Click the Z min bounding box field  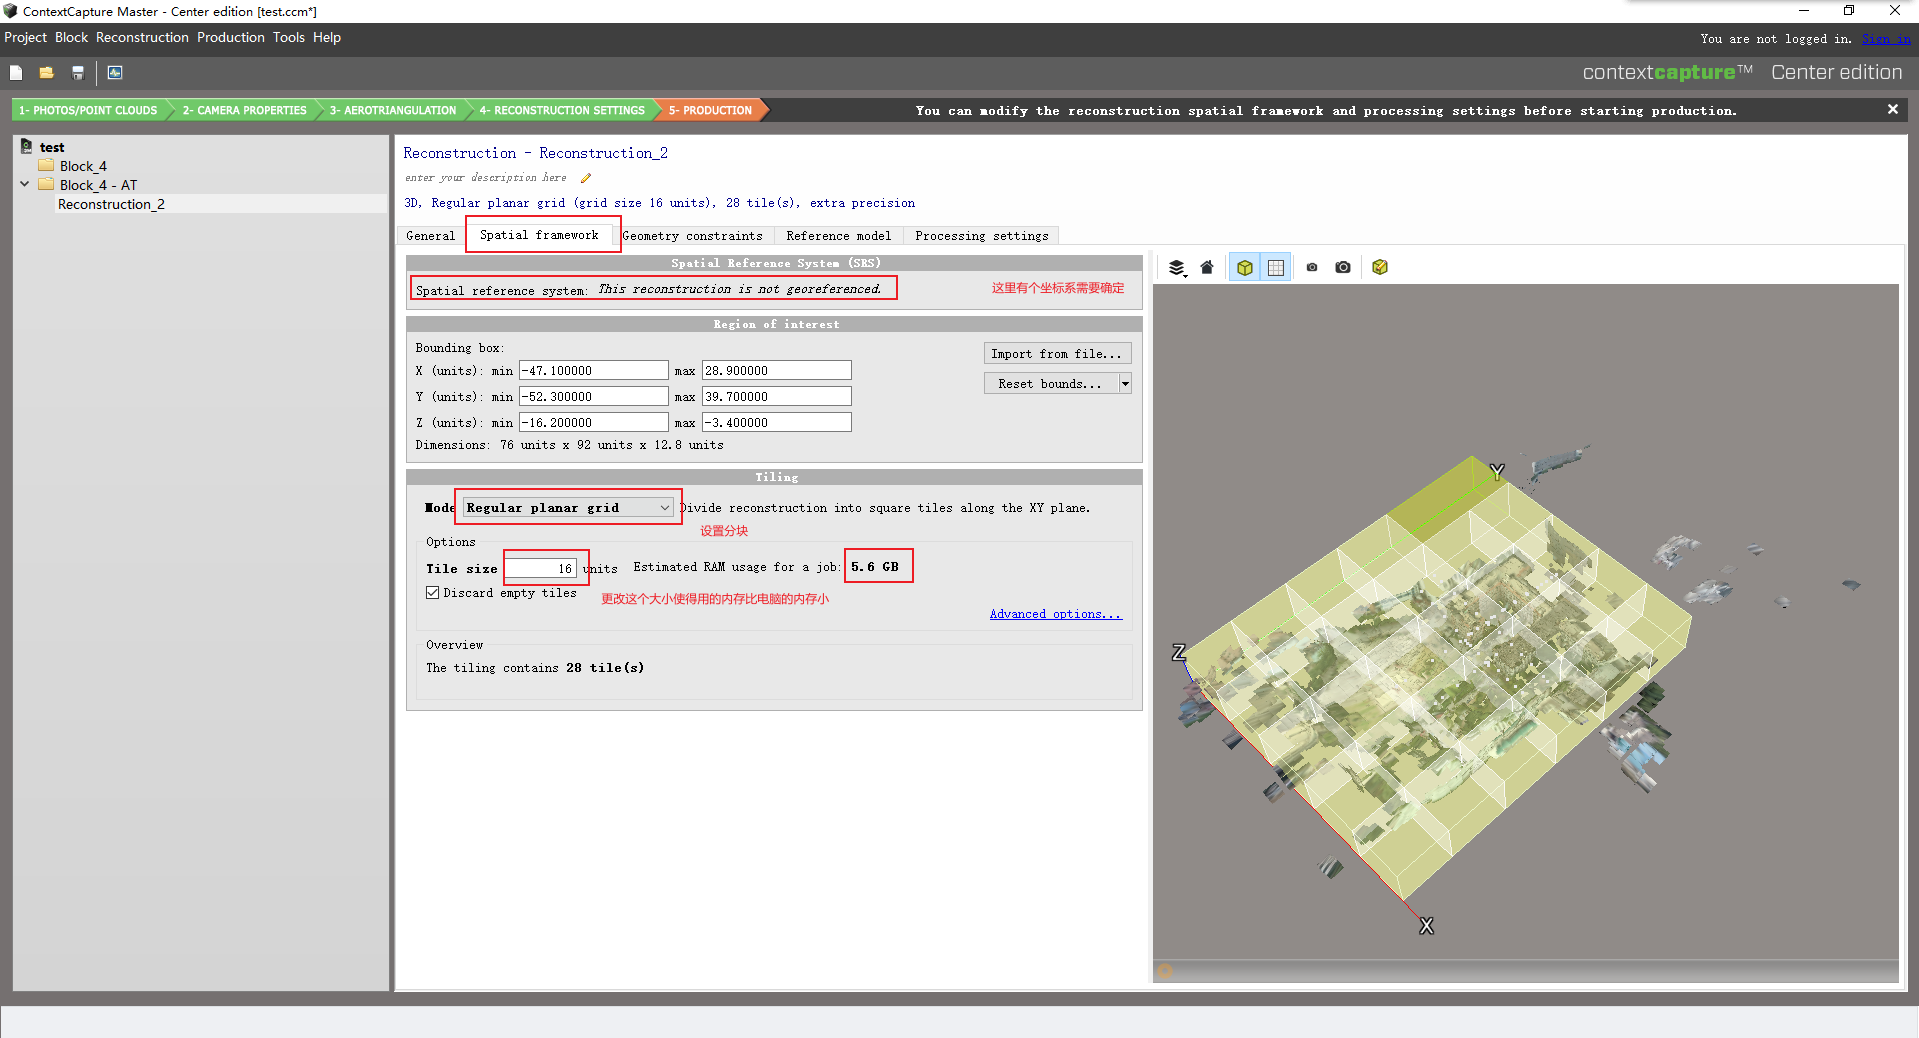click(x=593, y=422)
